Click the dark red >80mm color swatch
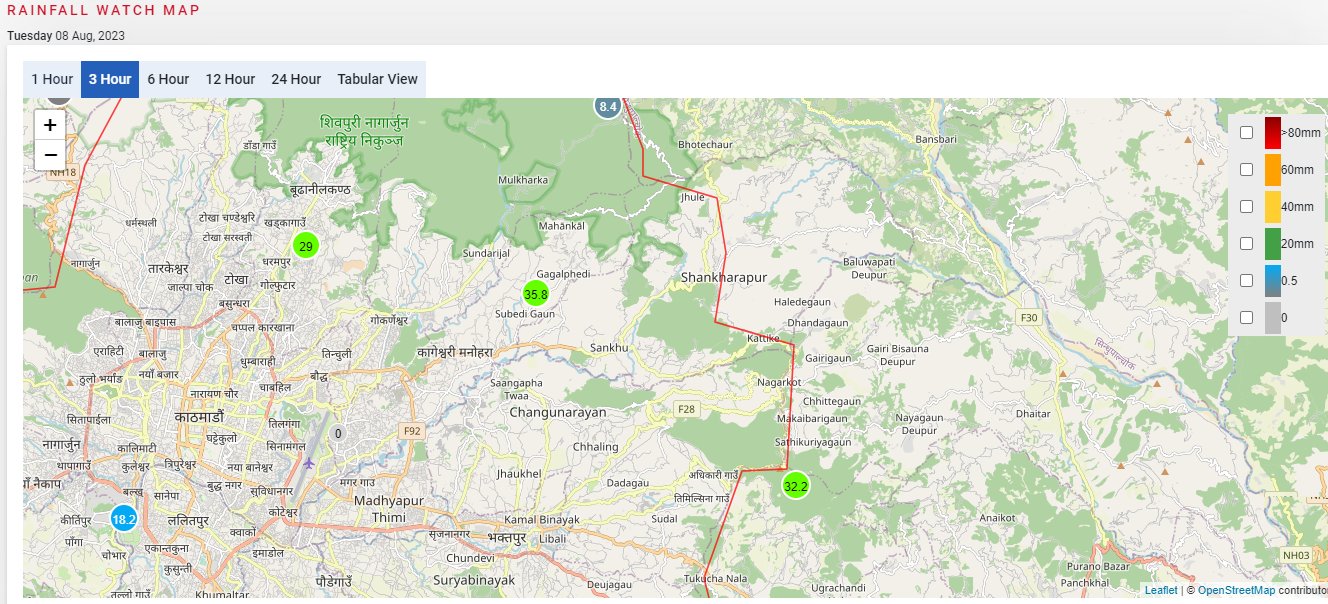1328x604 pixels. point(1272,133)
